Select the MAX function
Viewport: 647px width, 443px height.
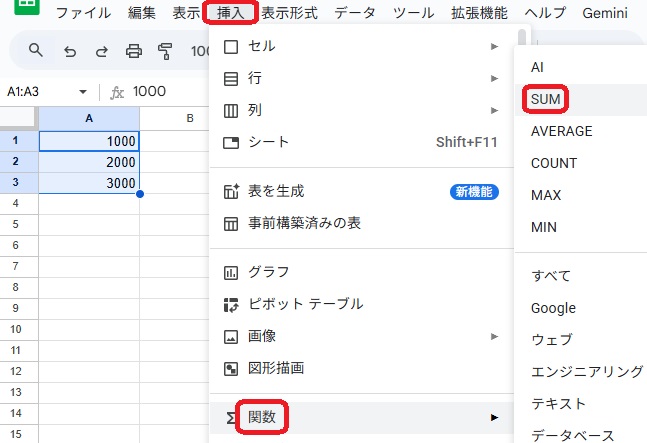point(581,195)
